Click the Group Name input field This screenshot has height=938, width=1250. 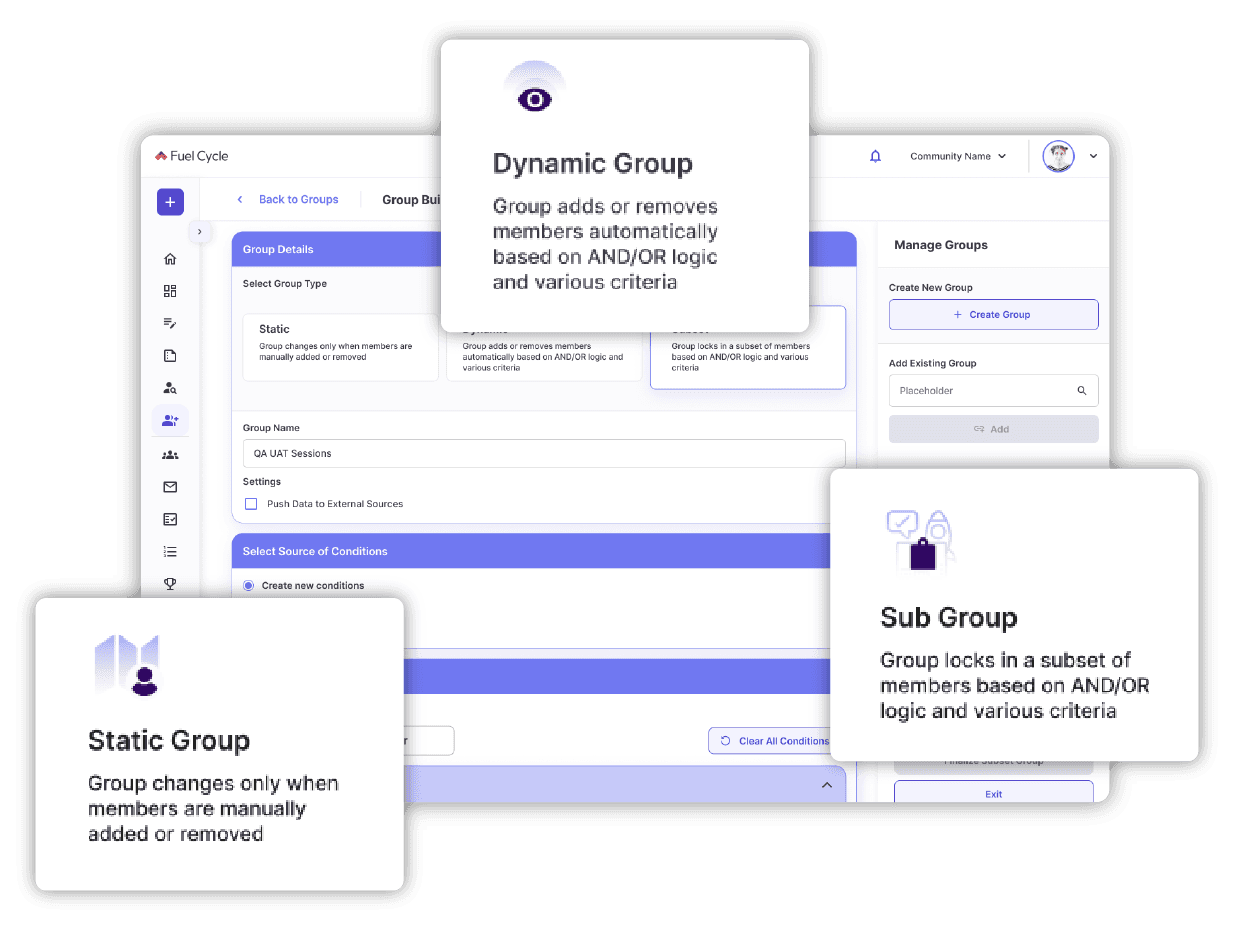click(543, 453)
